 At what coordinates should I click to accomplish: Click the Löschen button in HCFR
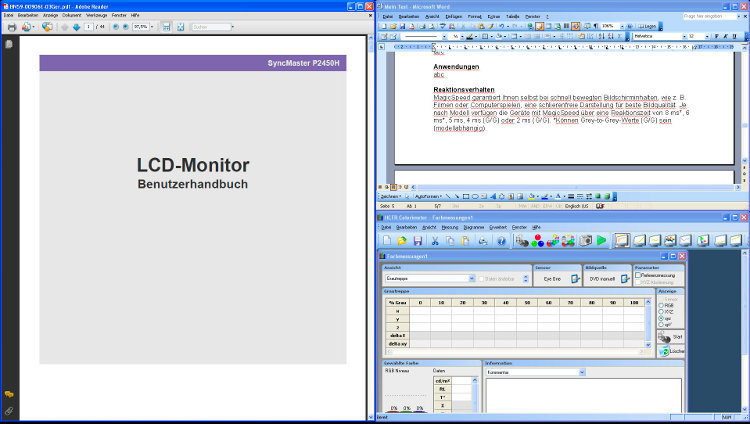670,351
